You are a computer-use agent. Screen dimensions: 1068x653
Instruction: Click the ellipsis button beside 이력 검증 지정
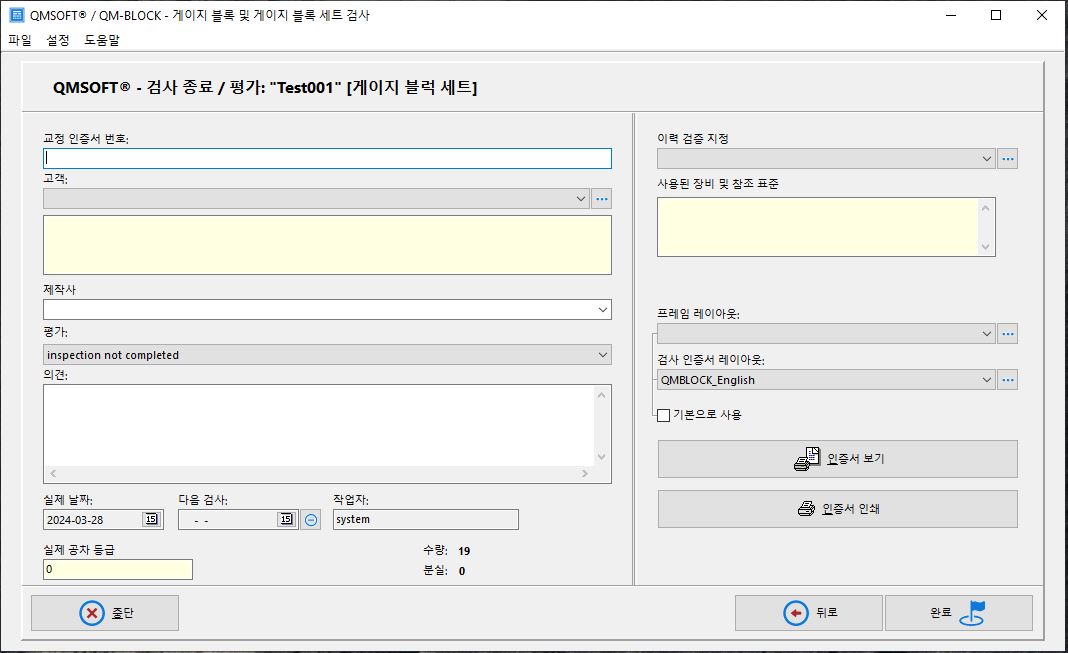(x=1008, y=159)
